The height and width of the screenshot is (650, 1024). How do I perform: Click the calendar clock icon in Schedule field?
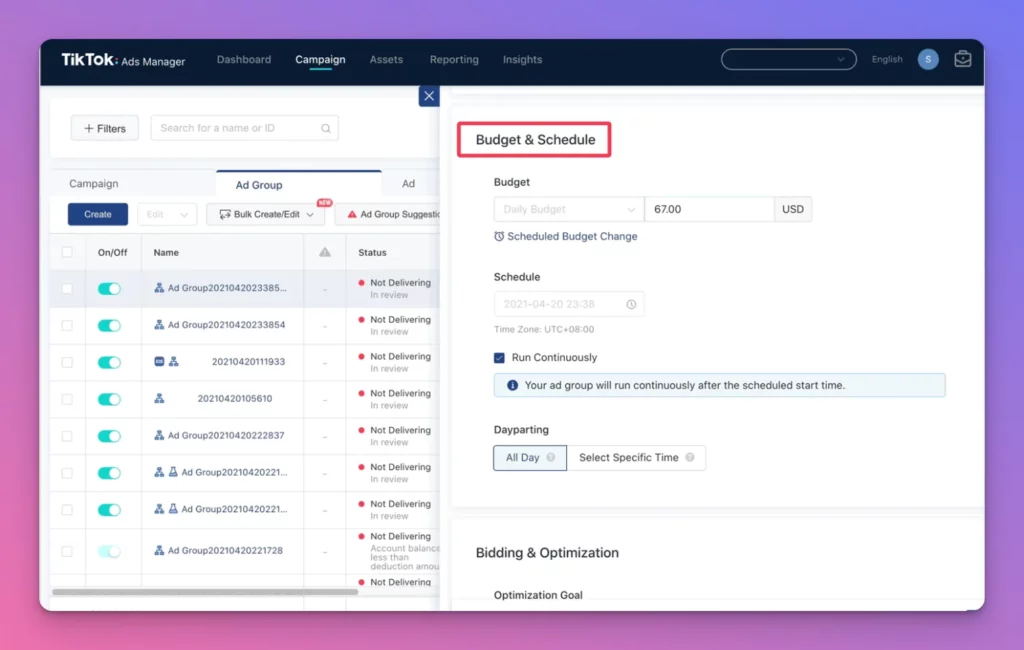[631, 304]
